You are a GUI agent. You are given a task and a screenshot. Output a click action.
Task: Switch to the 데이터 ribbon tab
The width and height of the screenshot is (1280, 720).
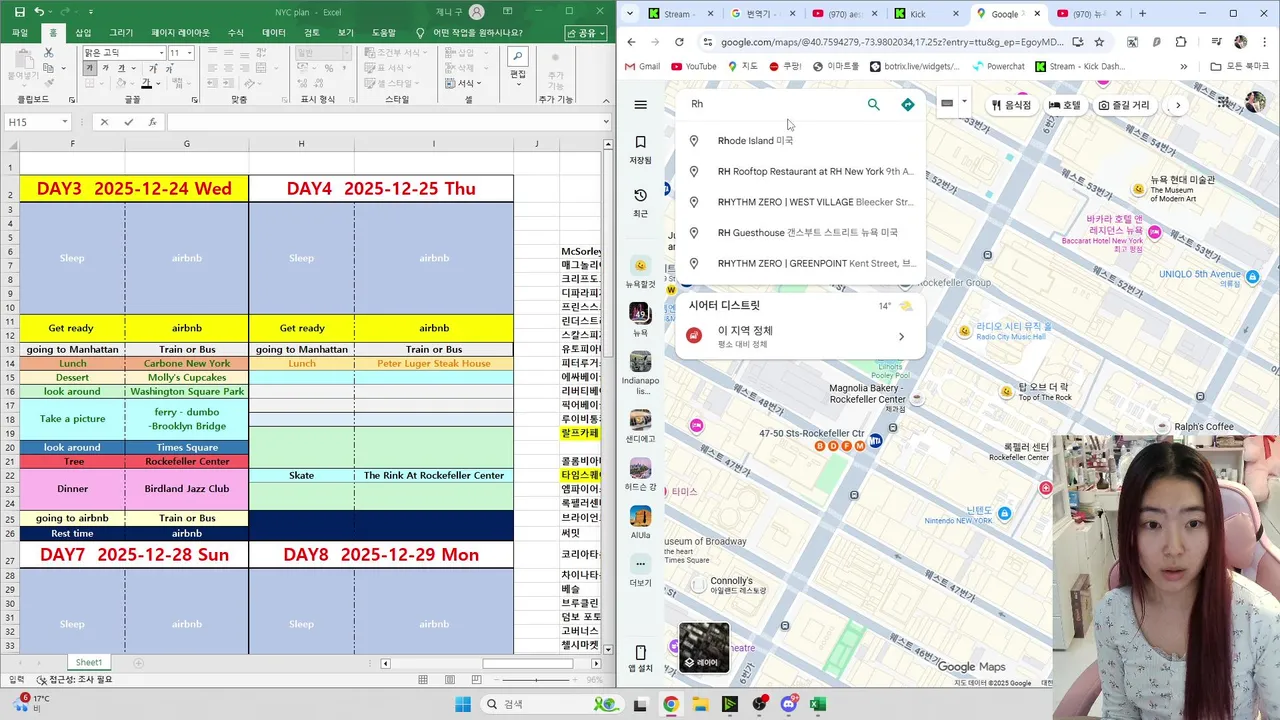coord(274,33)
